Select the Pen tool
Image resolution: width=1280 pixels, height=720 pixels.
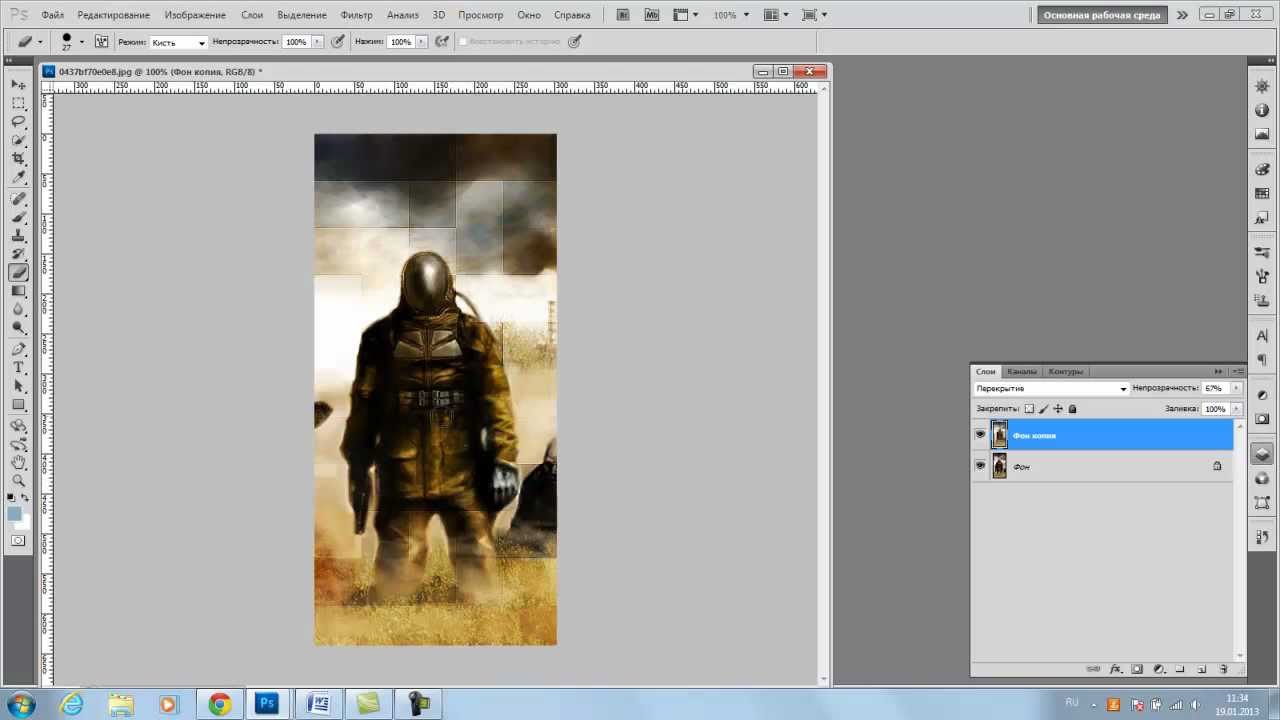(18, 349)
